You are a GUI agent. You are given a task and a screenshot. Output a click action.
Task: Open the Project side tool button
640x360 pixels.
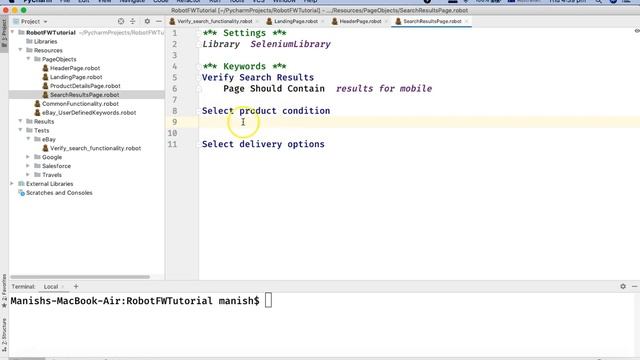(x=4, y=35)
